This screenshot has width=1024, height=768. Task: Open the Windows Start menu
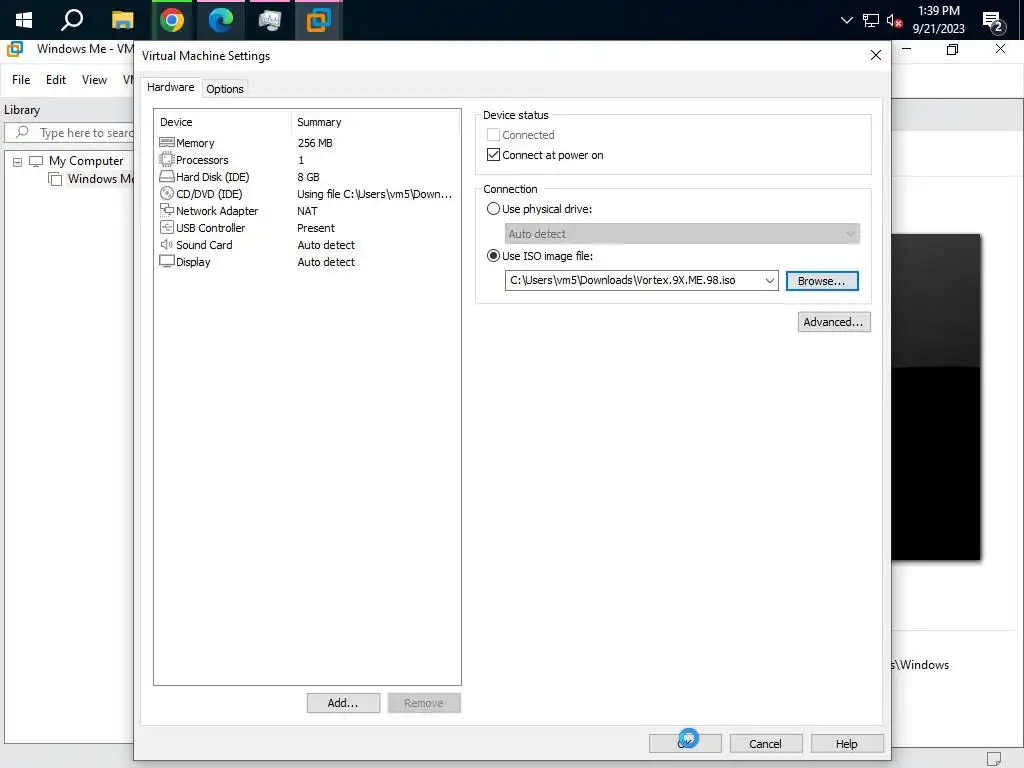click(x=24, y=20)
